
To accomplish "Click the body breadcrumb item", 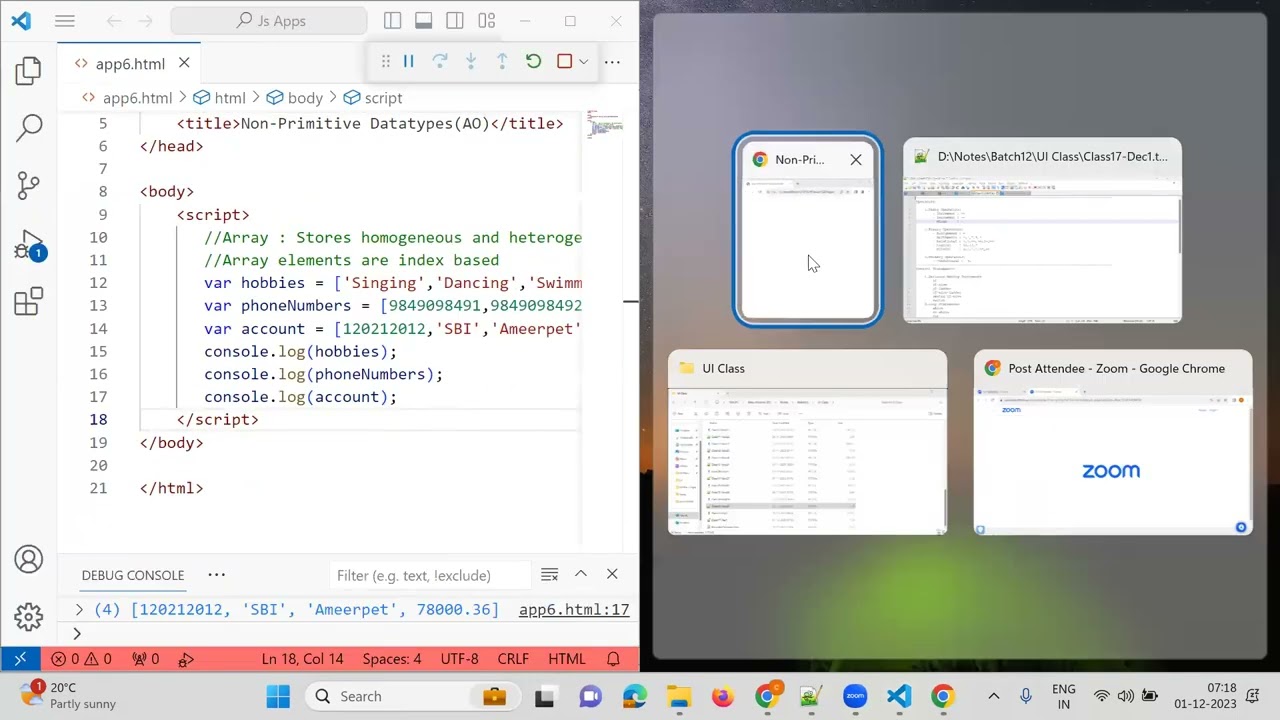I will [x=294, y=98].
